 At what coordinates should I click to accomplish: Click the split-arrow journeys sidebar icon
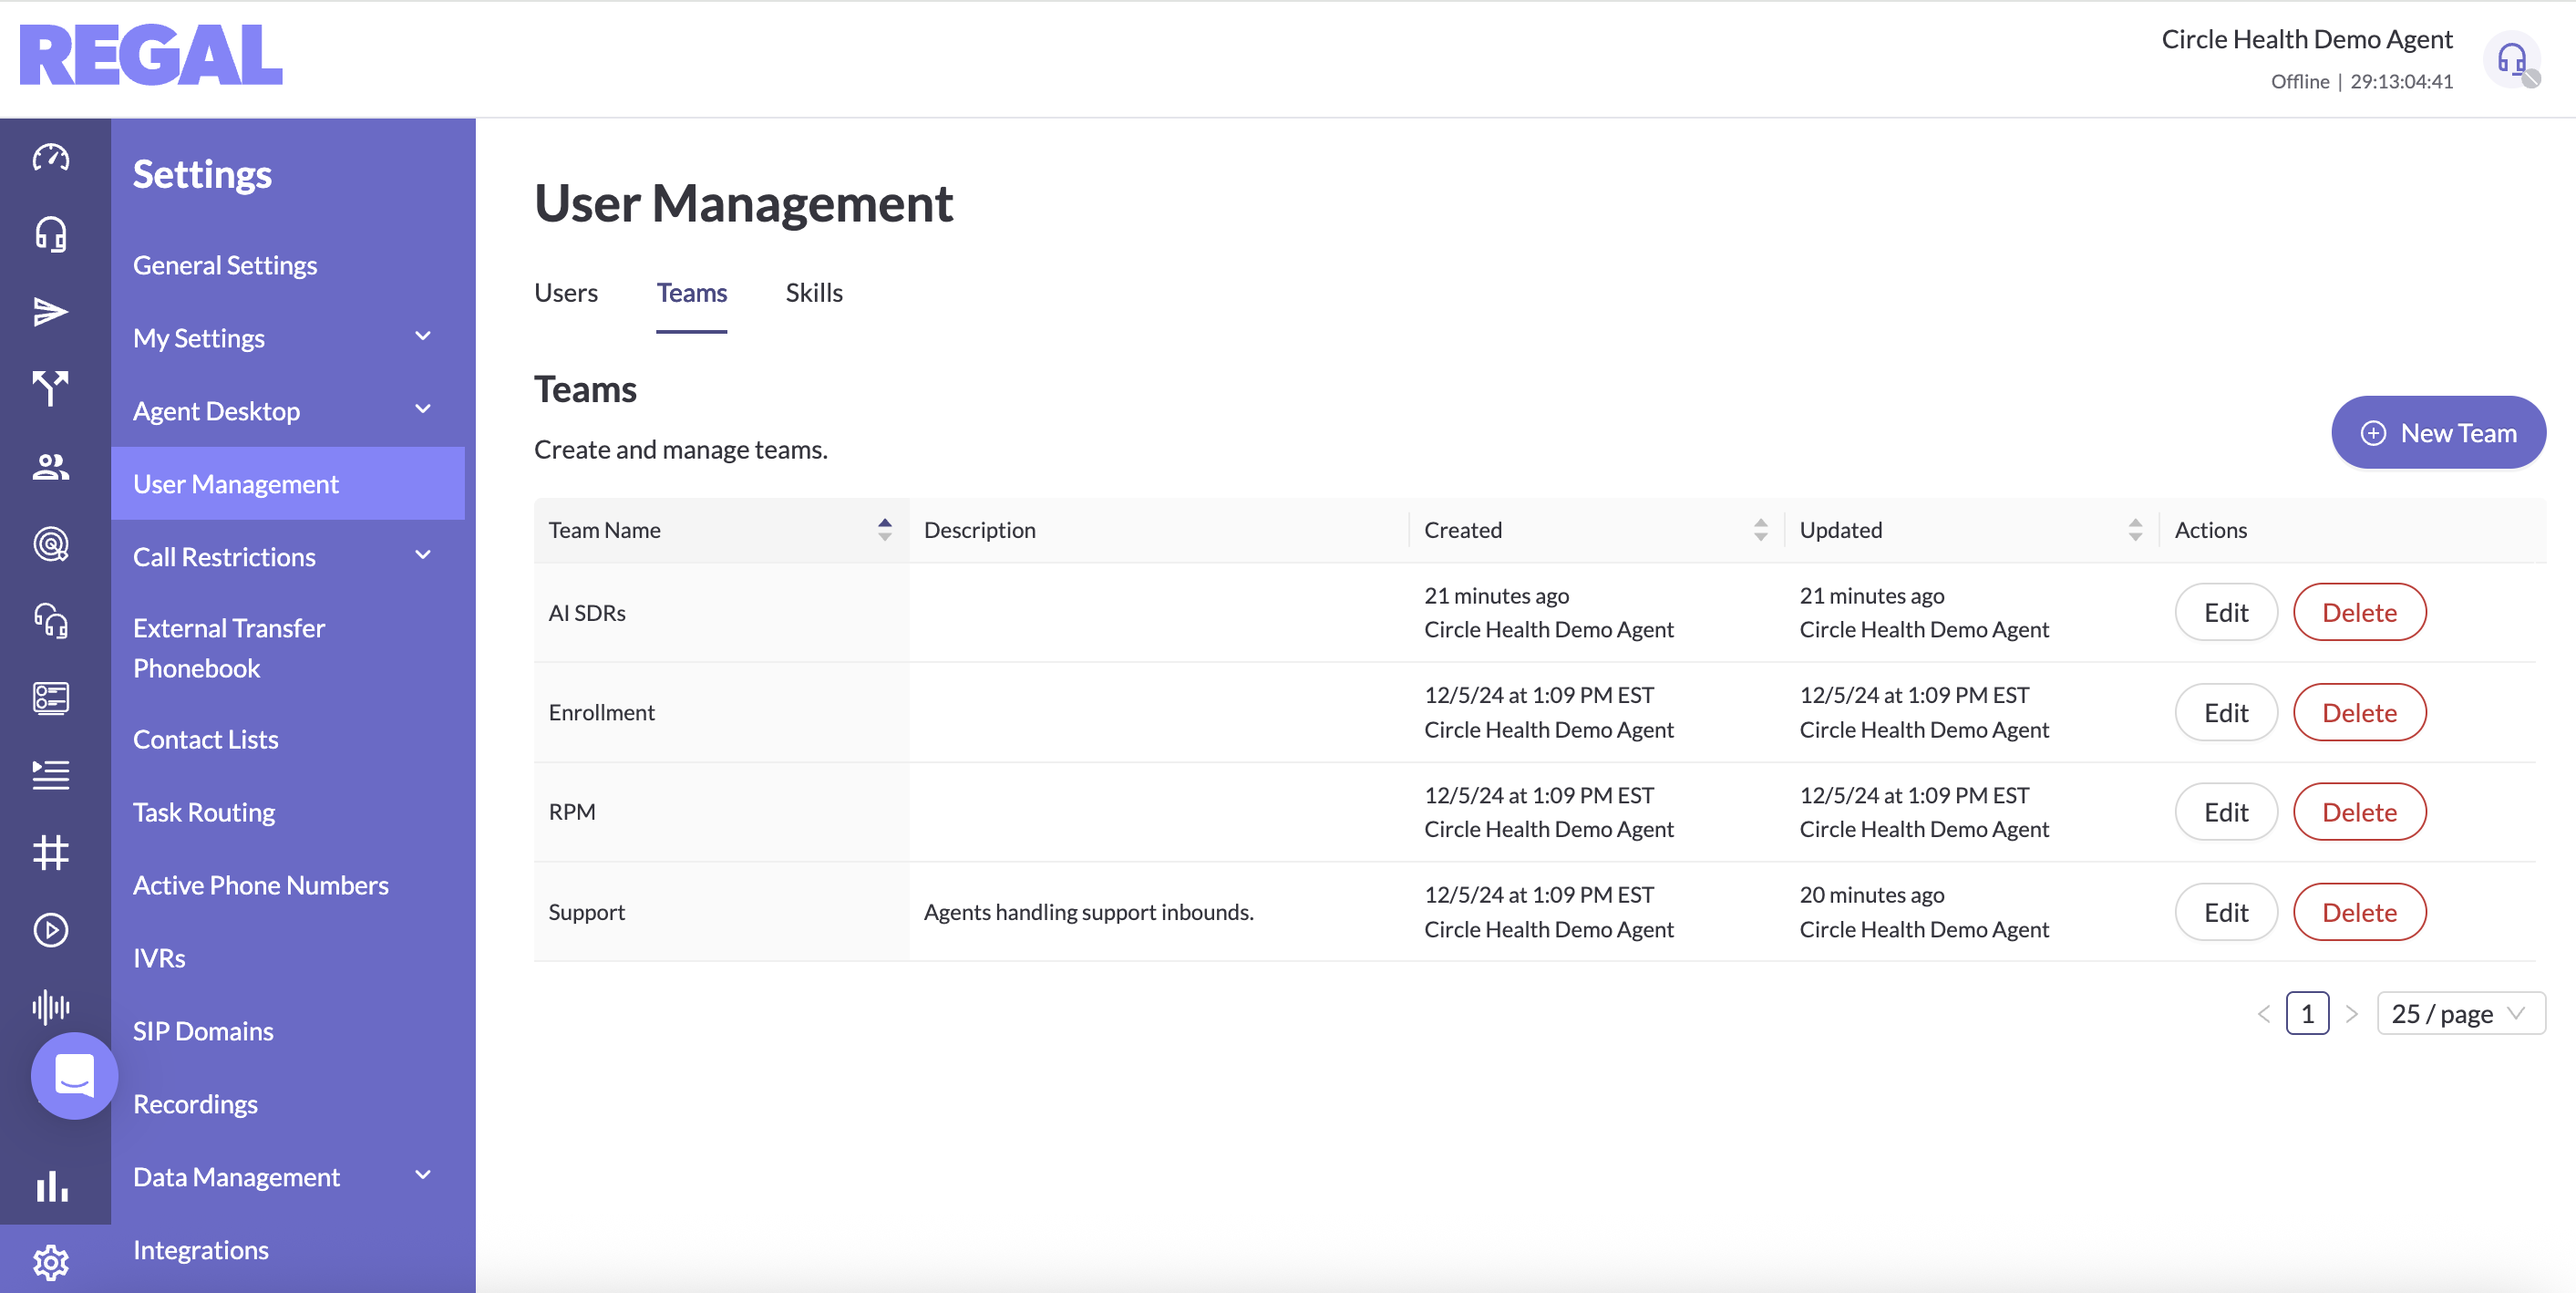point(51,389)
